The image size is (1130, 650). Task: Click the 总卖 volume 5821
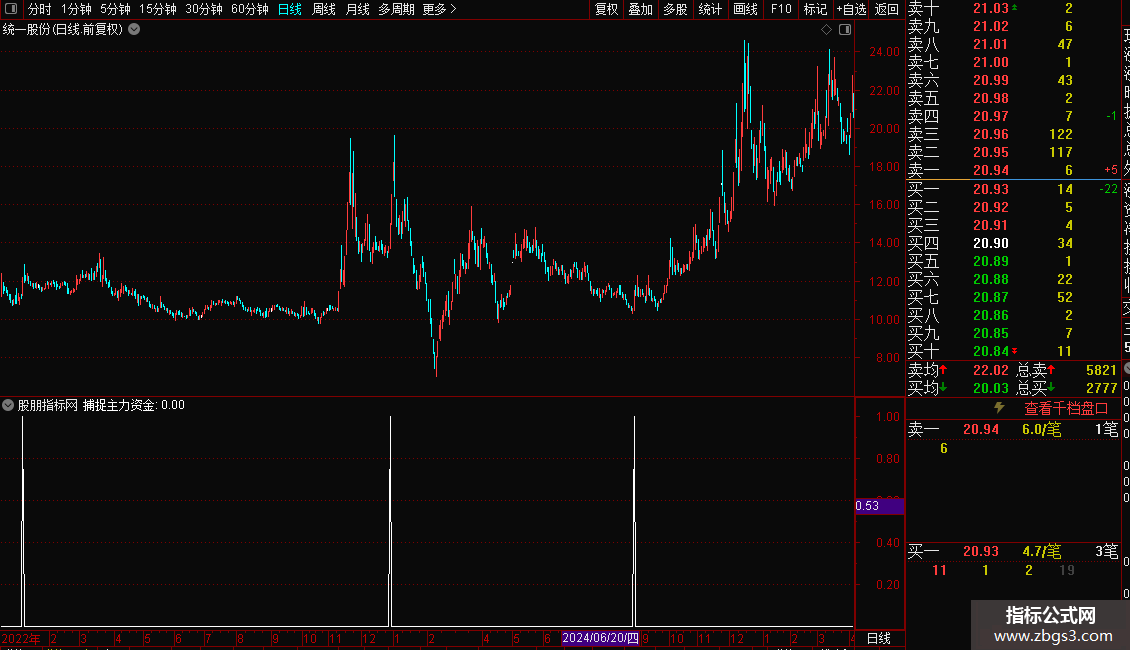click(1101, 370)
